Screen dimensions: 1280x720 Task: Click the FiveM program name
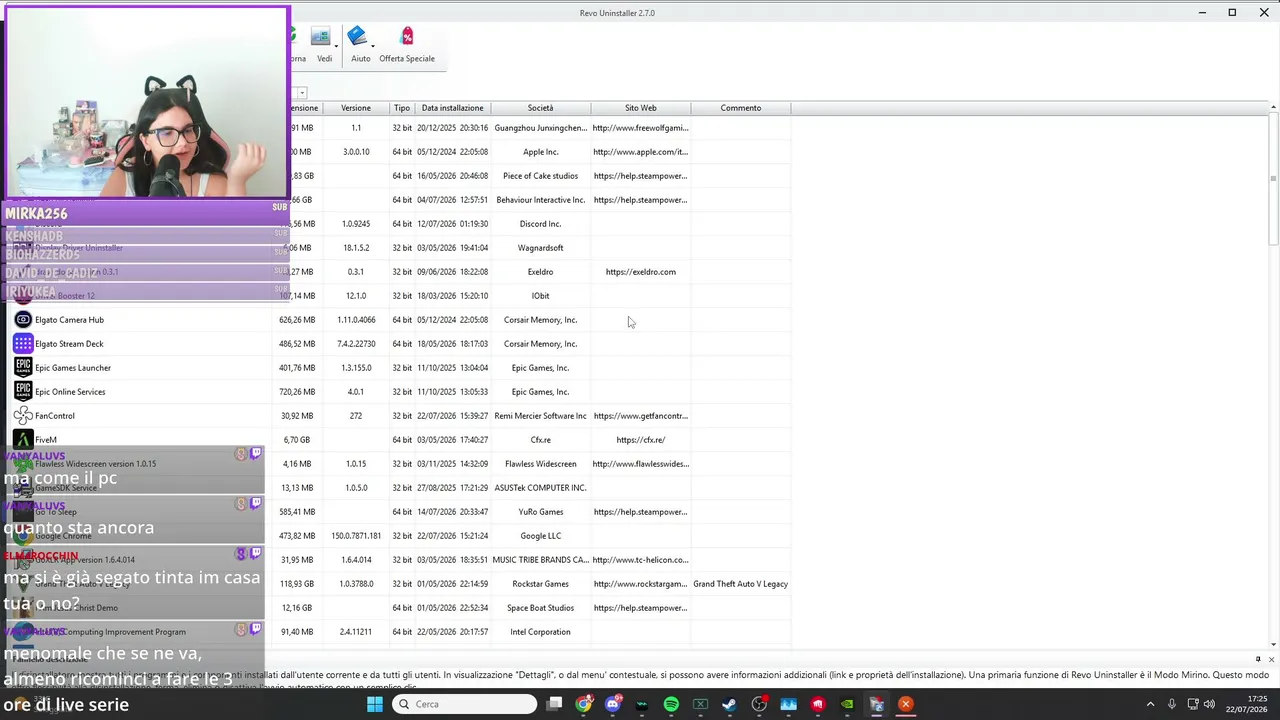pyautogui.click(x=46, y=440)
